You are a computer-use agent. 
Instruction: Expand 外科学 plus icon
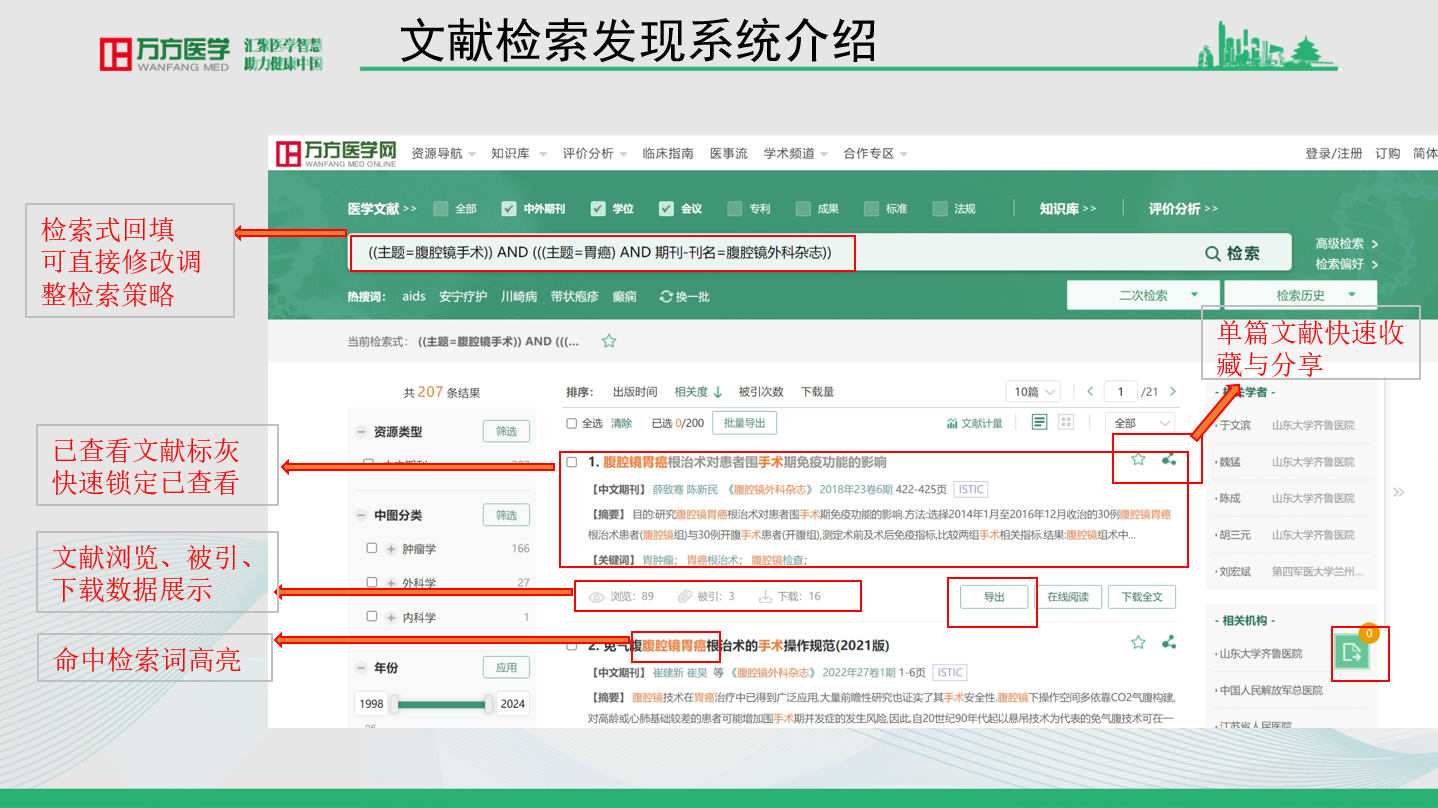pos(391,582)
